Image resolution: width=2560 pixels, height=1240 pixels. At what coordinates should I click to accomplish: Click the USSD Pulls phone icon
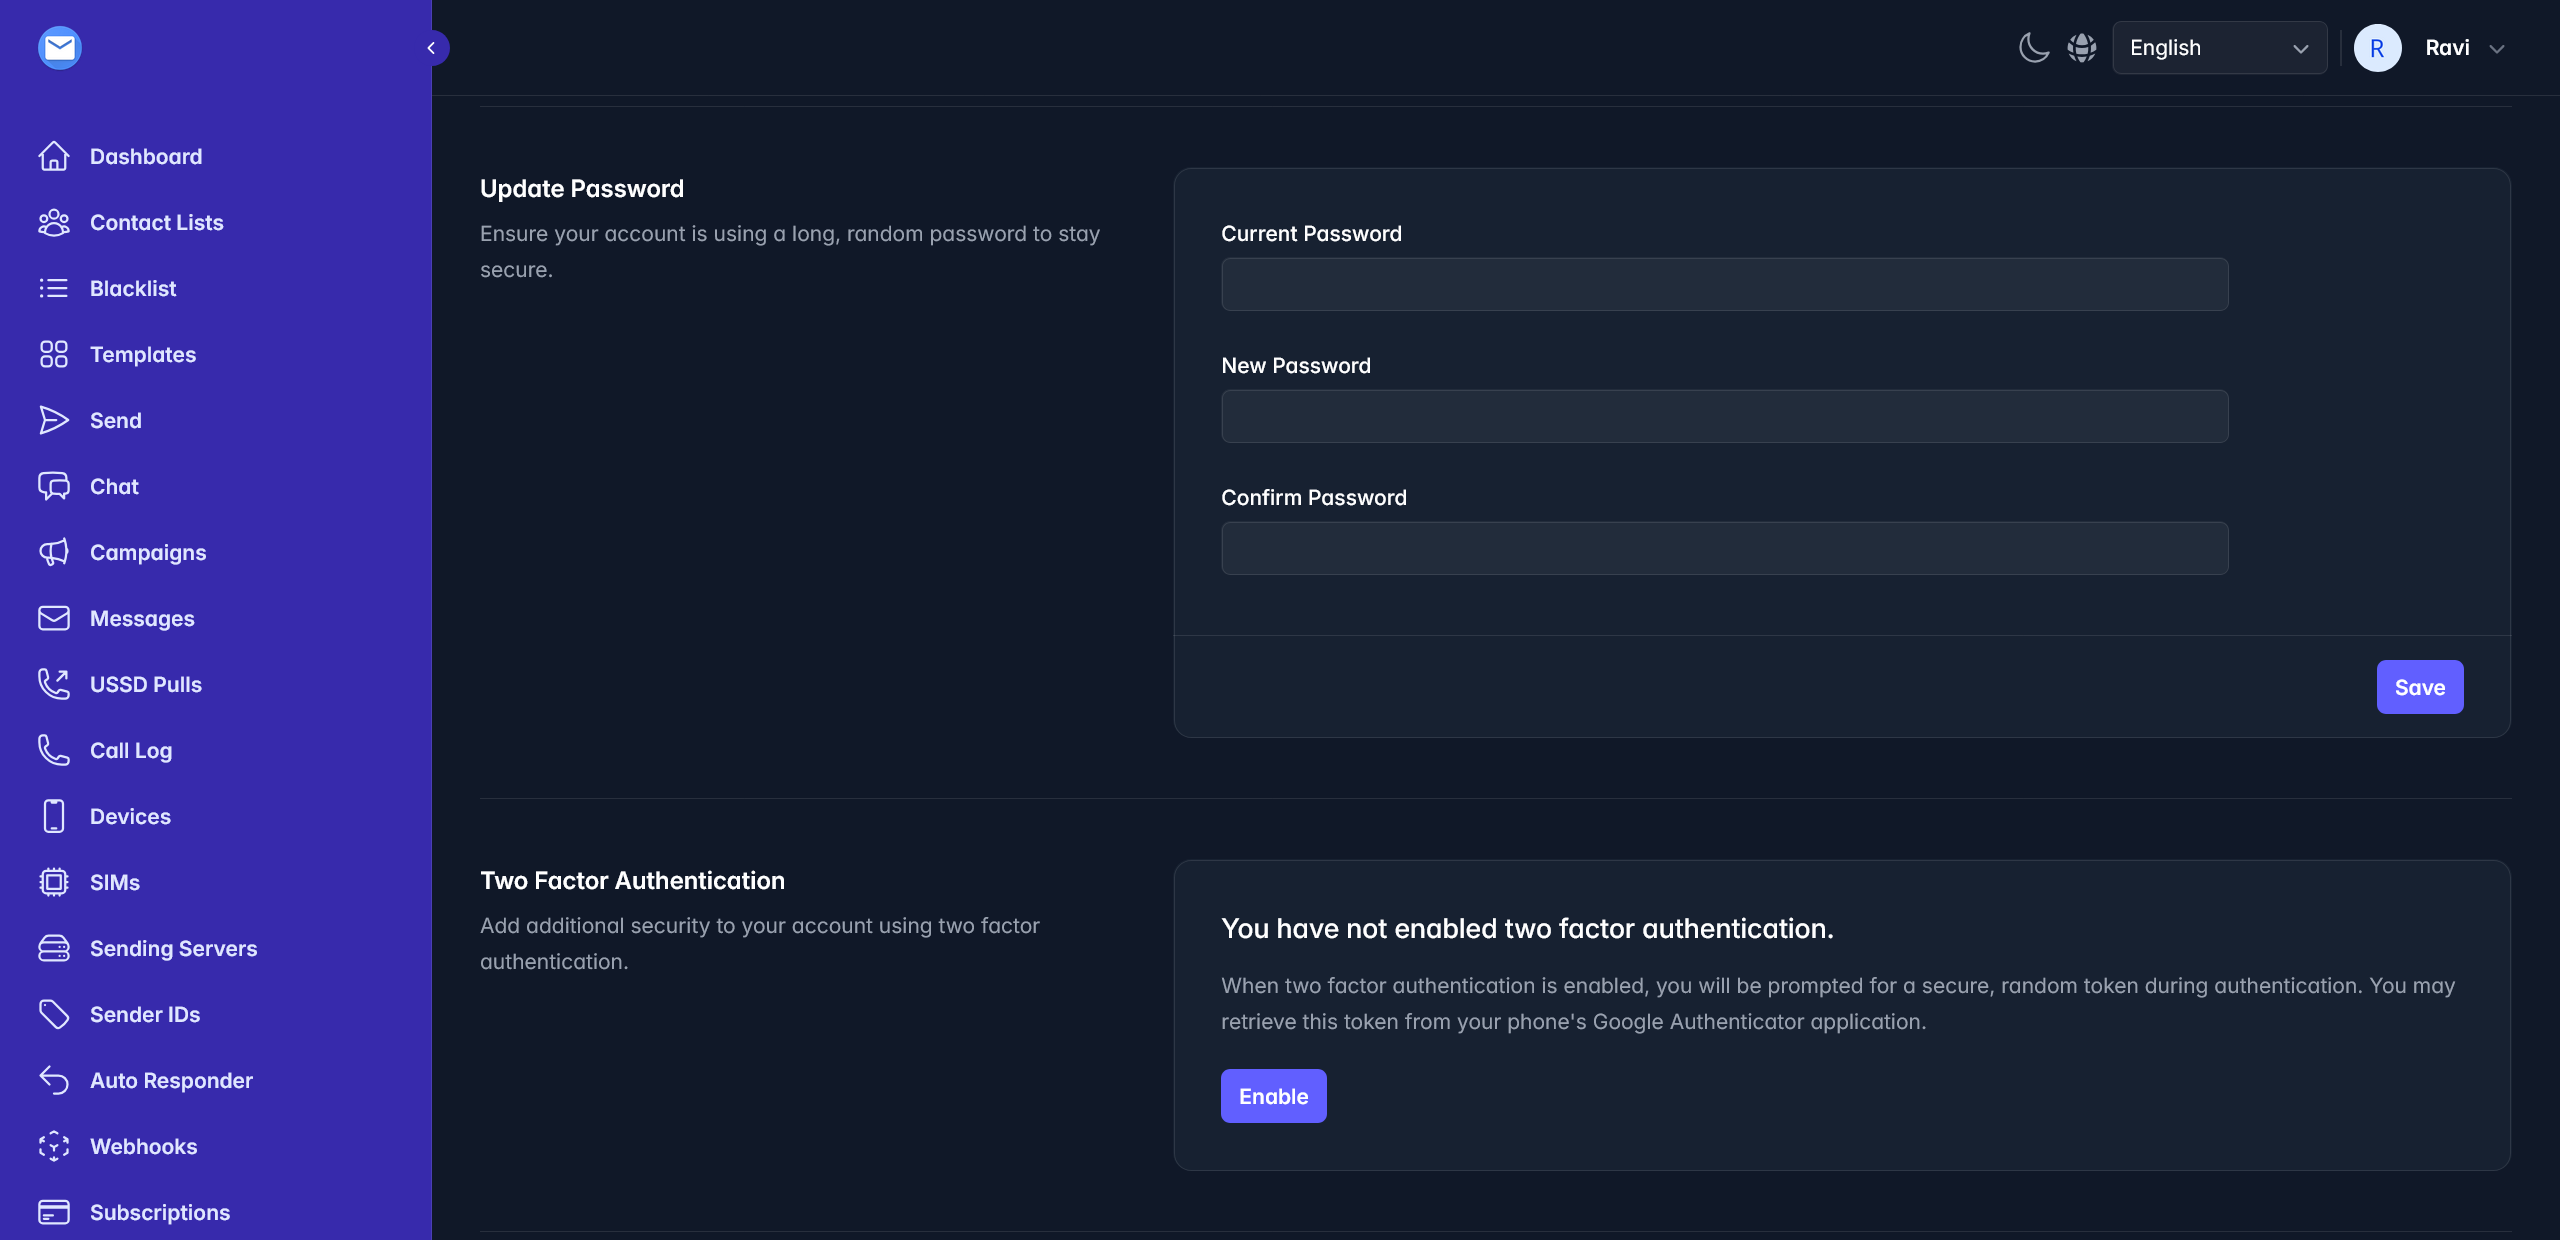(54, 684)
